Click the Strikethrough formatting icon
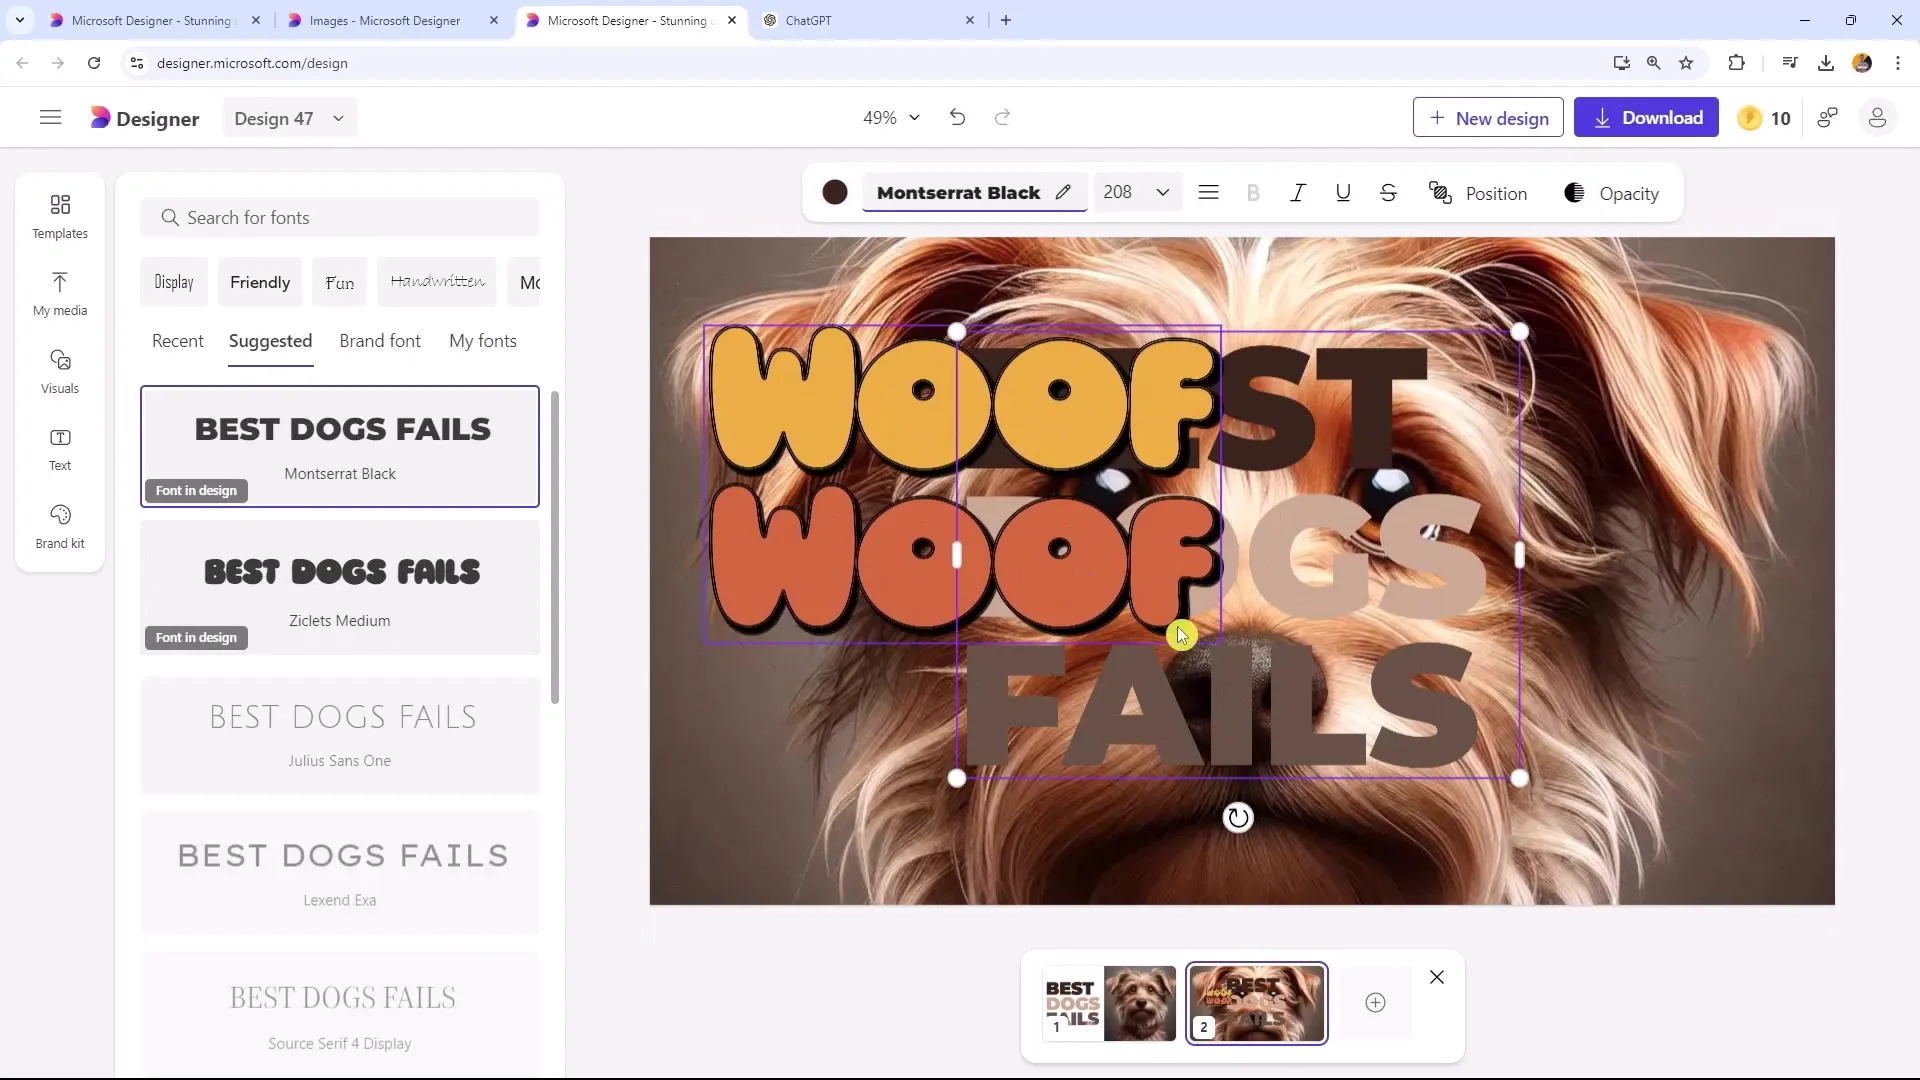 (1390, 194)
